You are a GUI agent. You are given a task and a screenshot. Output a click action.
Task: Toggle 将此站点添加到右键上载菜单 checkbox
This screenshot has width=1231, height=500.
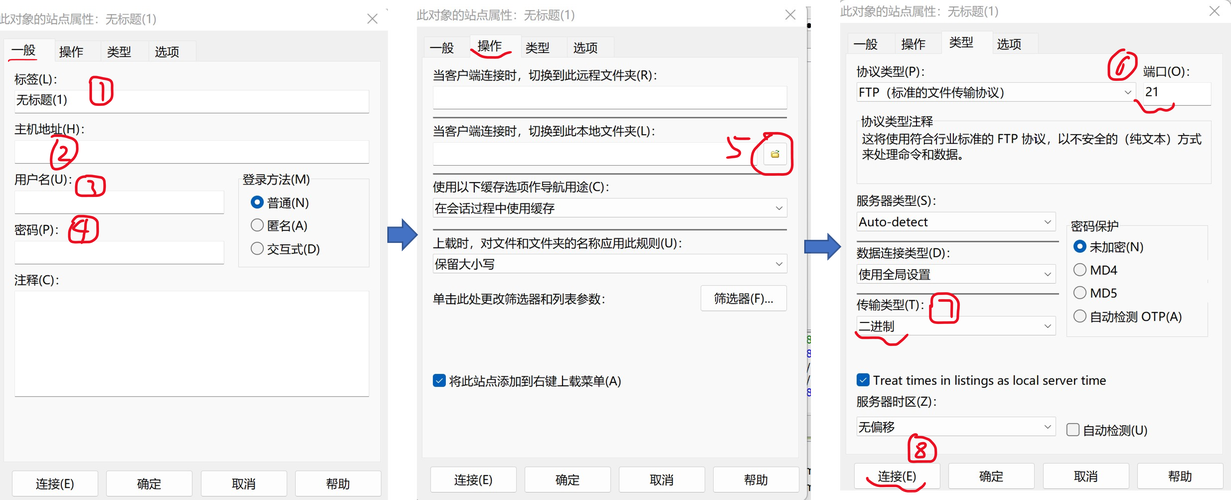(x=440, y=380)
